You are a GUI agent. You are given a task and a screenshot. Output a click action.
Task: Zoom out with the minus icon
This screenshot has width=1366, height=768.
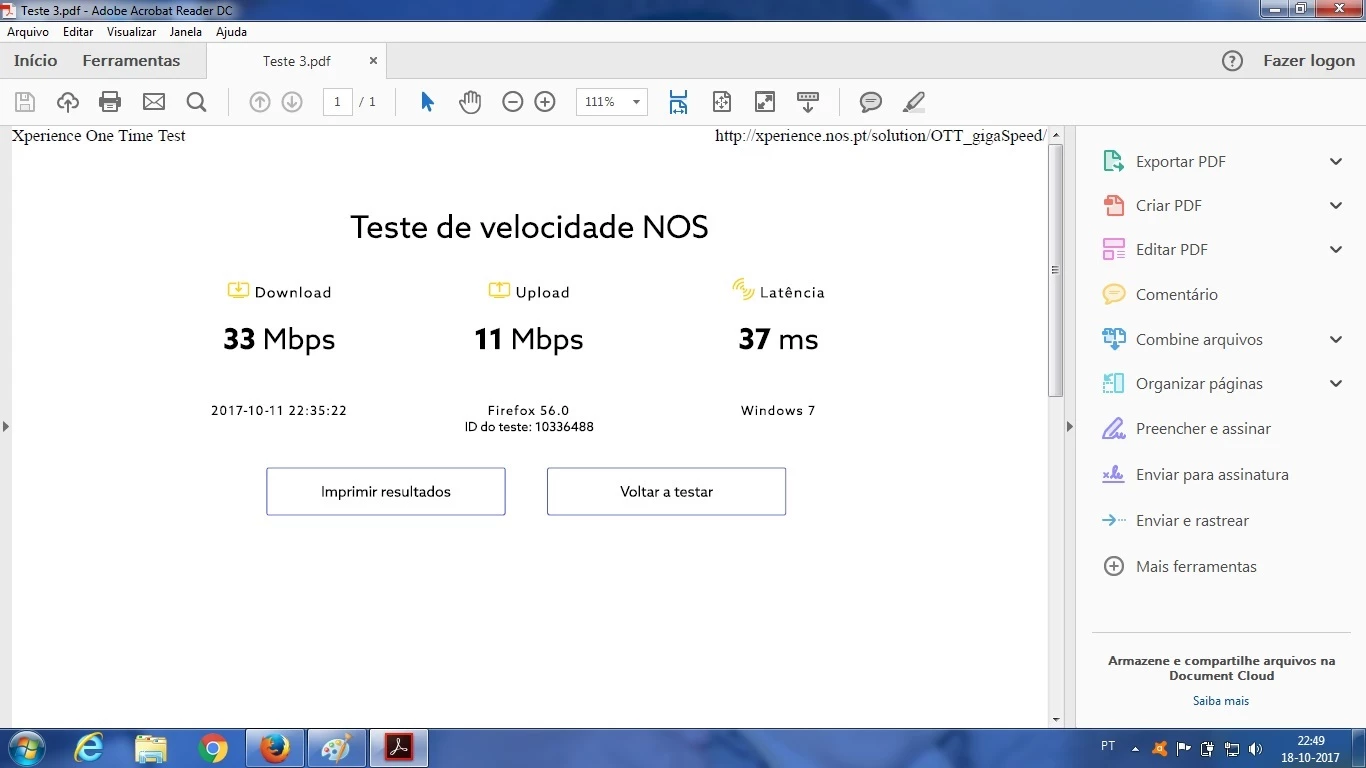(513, 102)
